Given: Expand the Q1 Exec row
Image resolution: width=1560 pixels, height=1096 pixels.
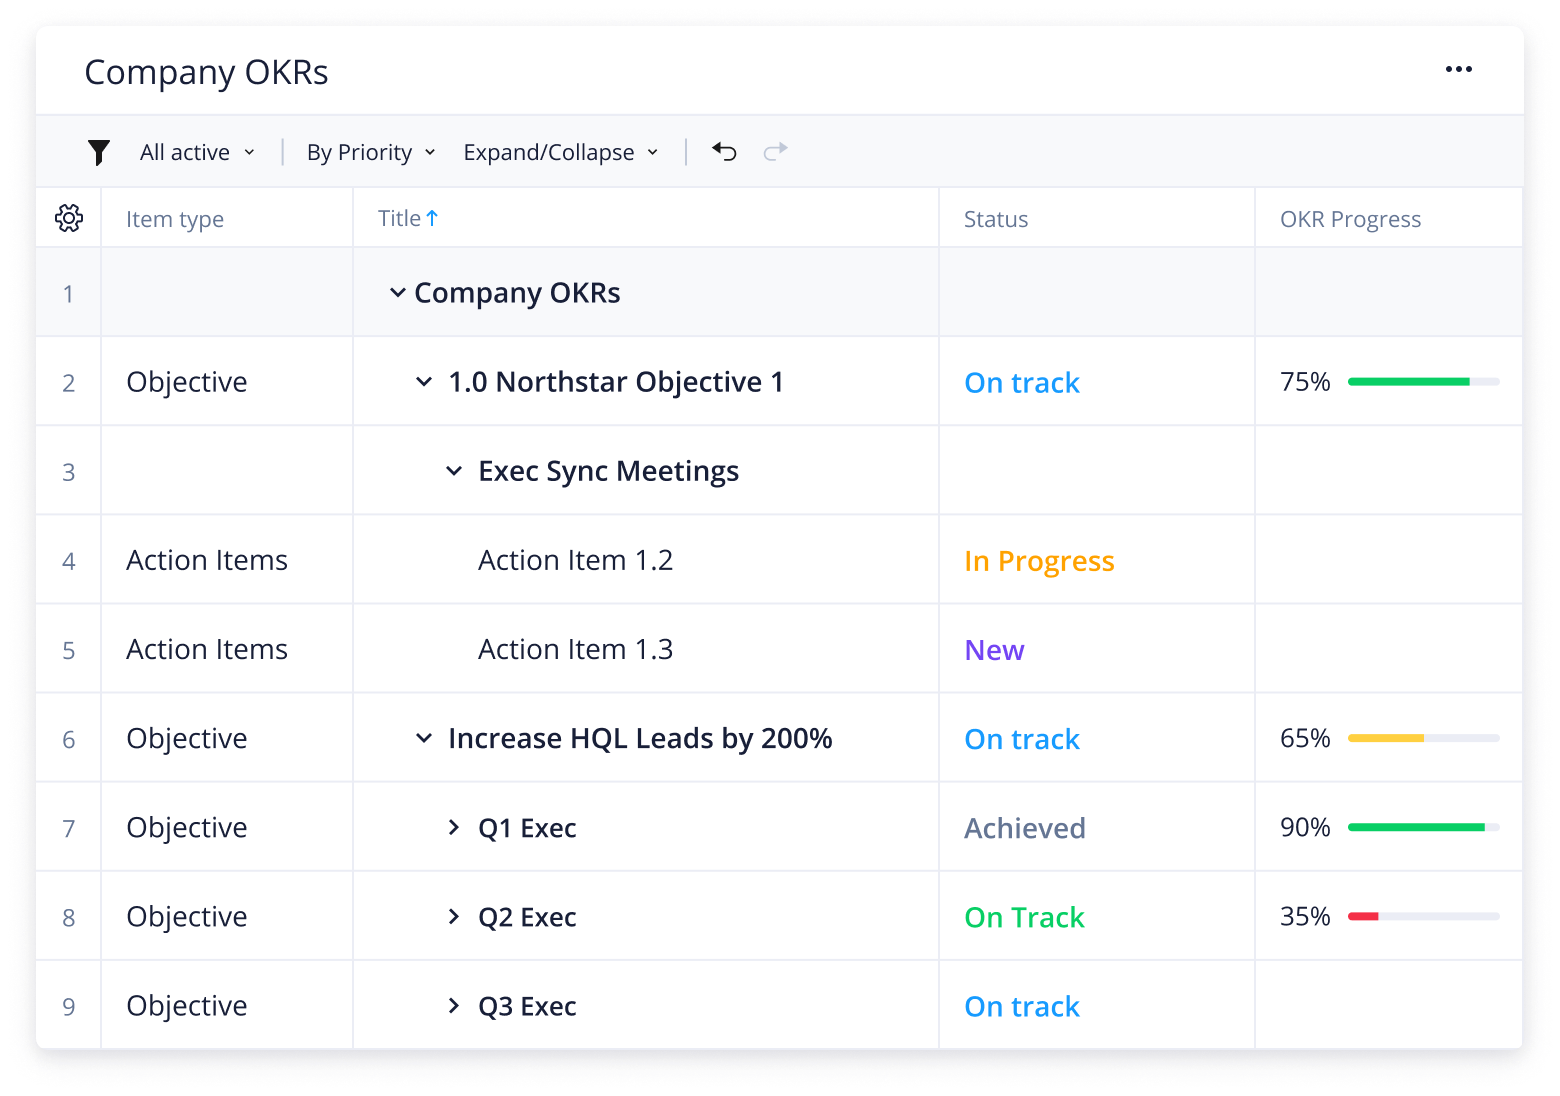Looking at the screenshot, I should (454, 827).
